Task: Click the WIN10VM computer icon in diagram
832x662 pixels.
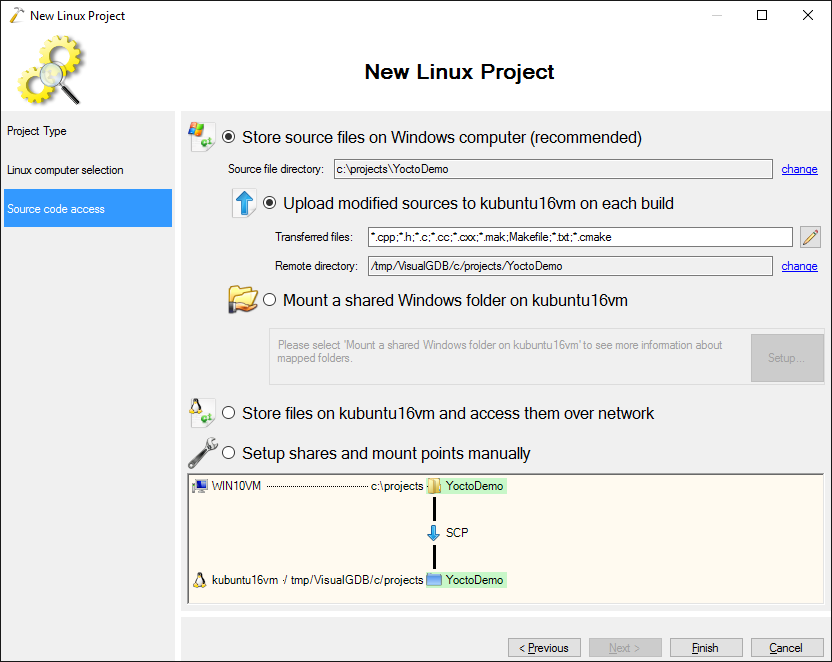Action: click(200, 486)
